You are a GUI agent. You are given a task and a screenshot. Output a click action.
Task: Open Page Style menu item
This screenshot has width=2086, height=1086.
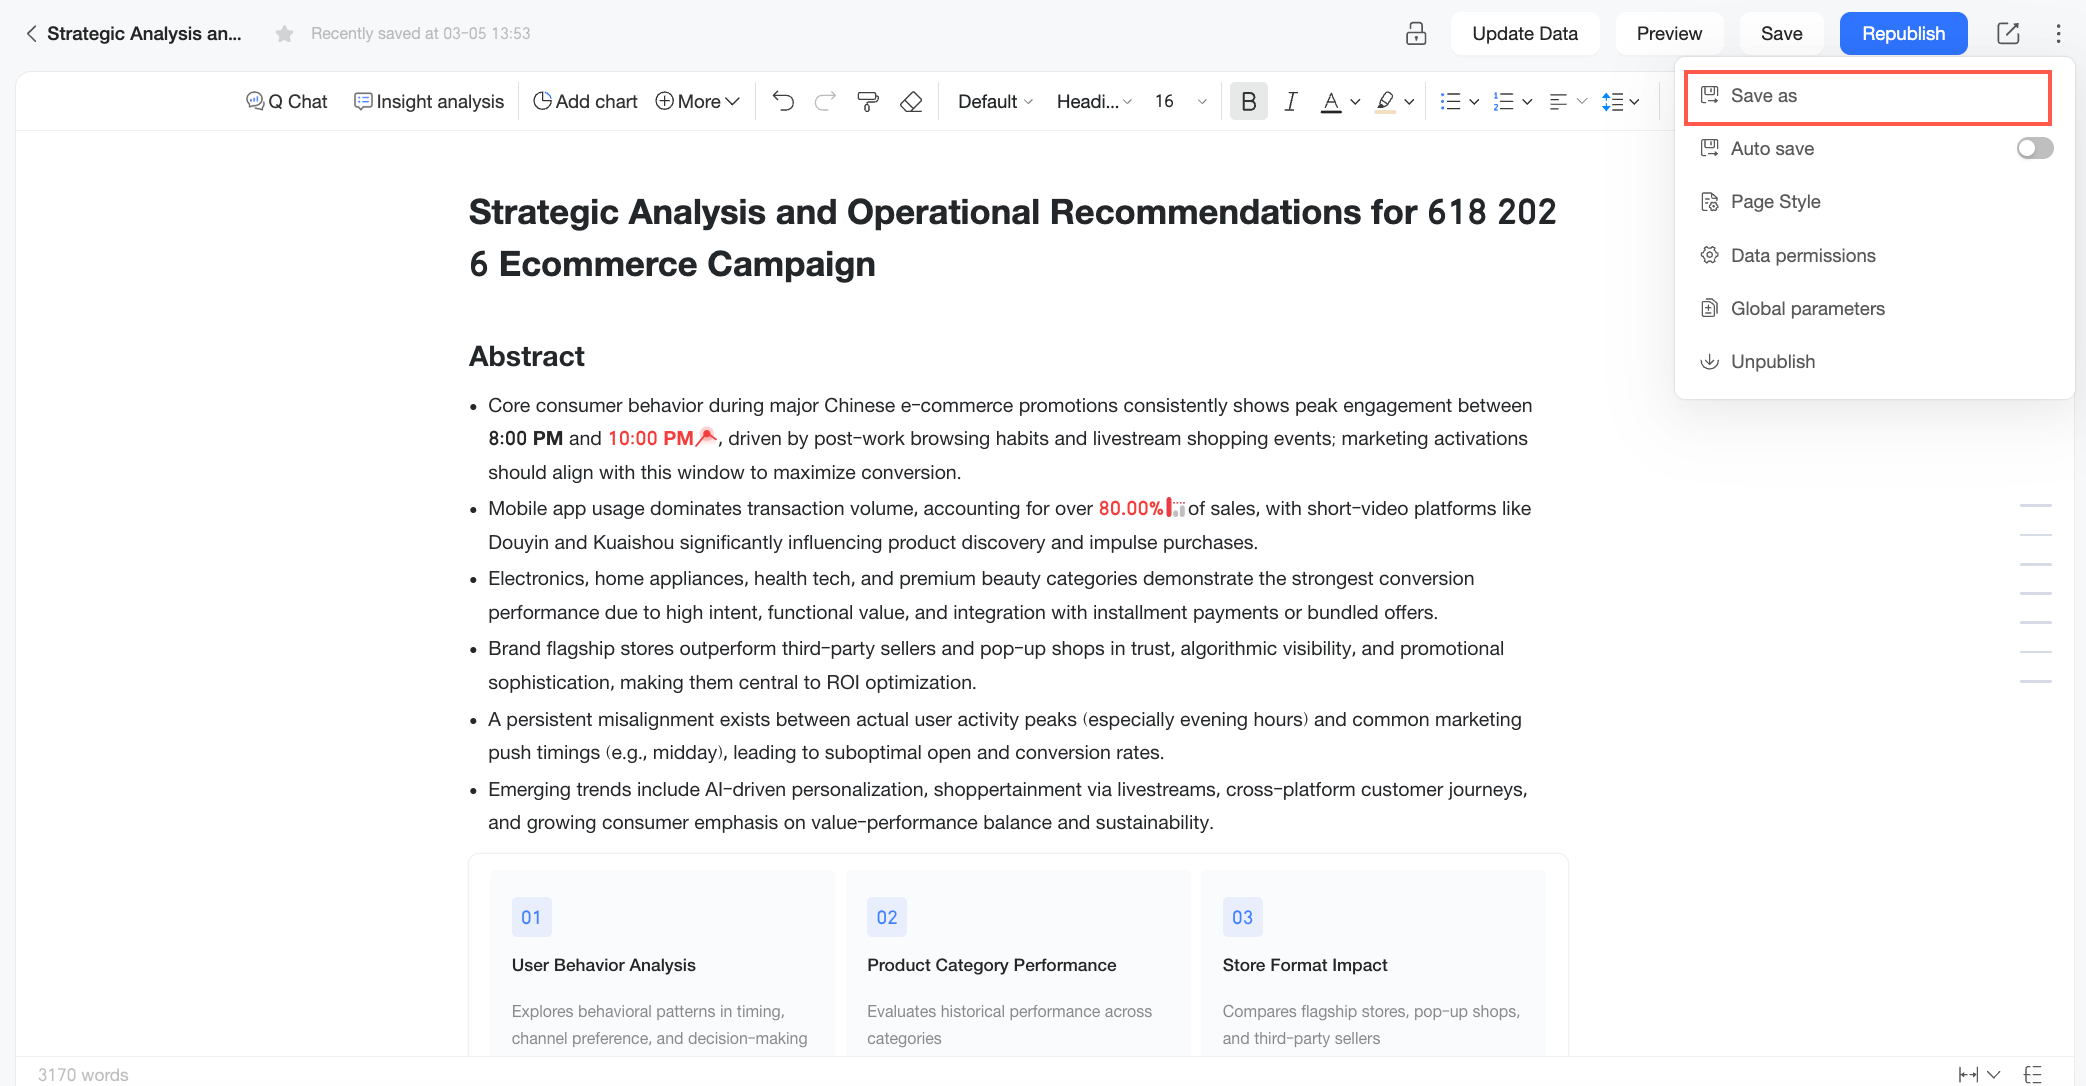coord(1874,202)
